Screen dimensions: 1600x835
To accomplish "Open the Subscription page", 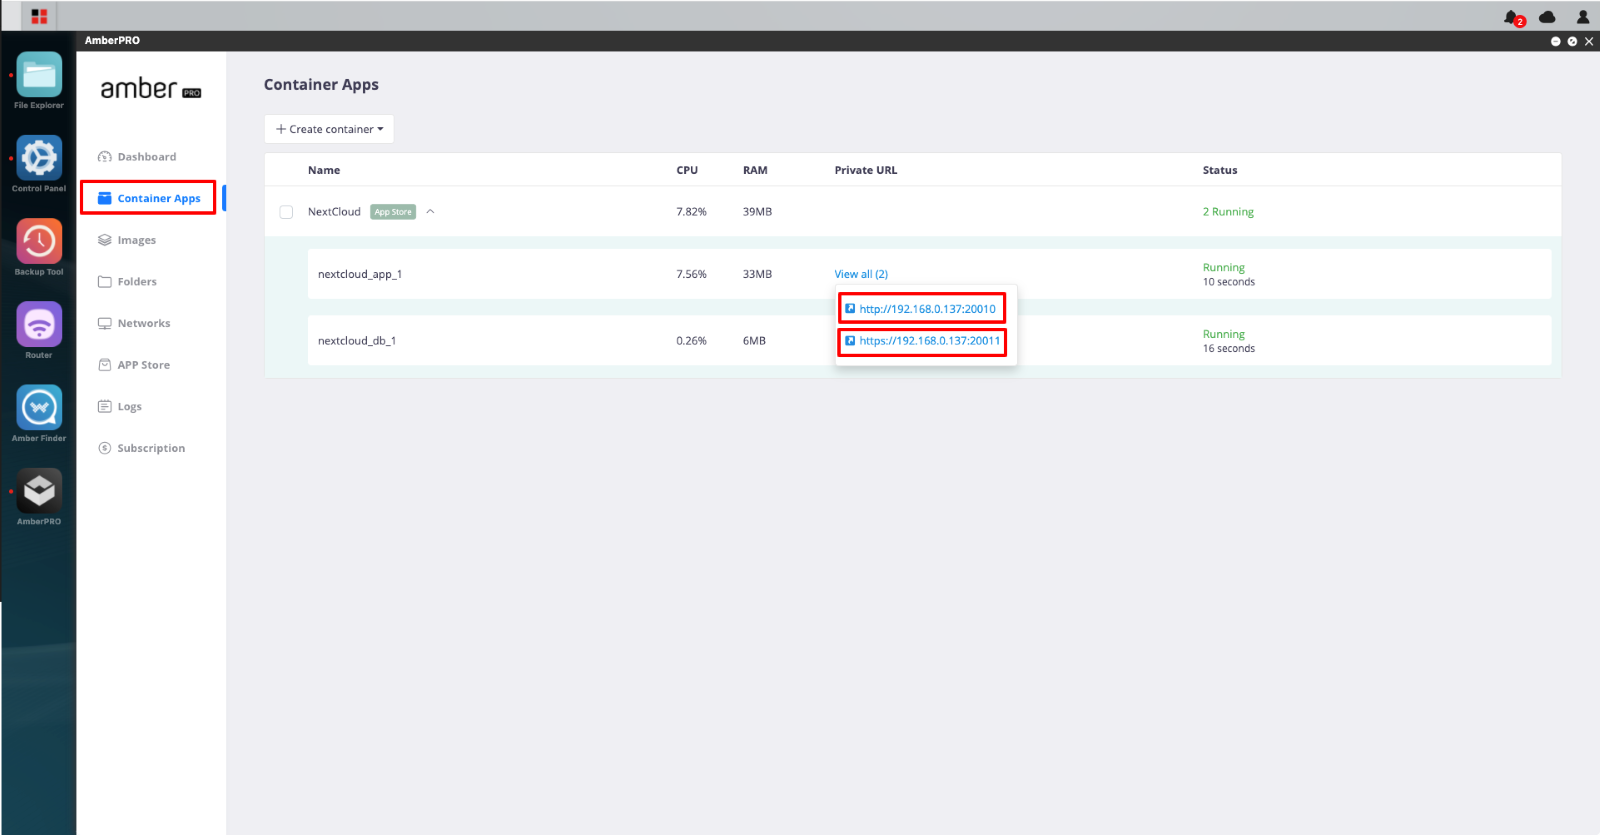I will pyautogui.click(x=151, y=448).
